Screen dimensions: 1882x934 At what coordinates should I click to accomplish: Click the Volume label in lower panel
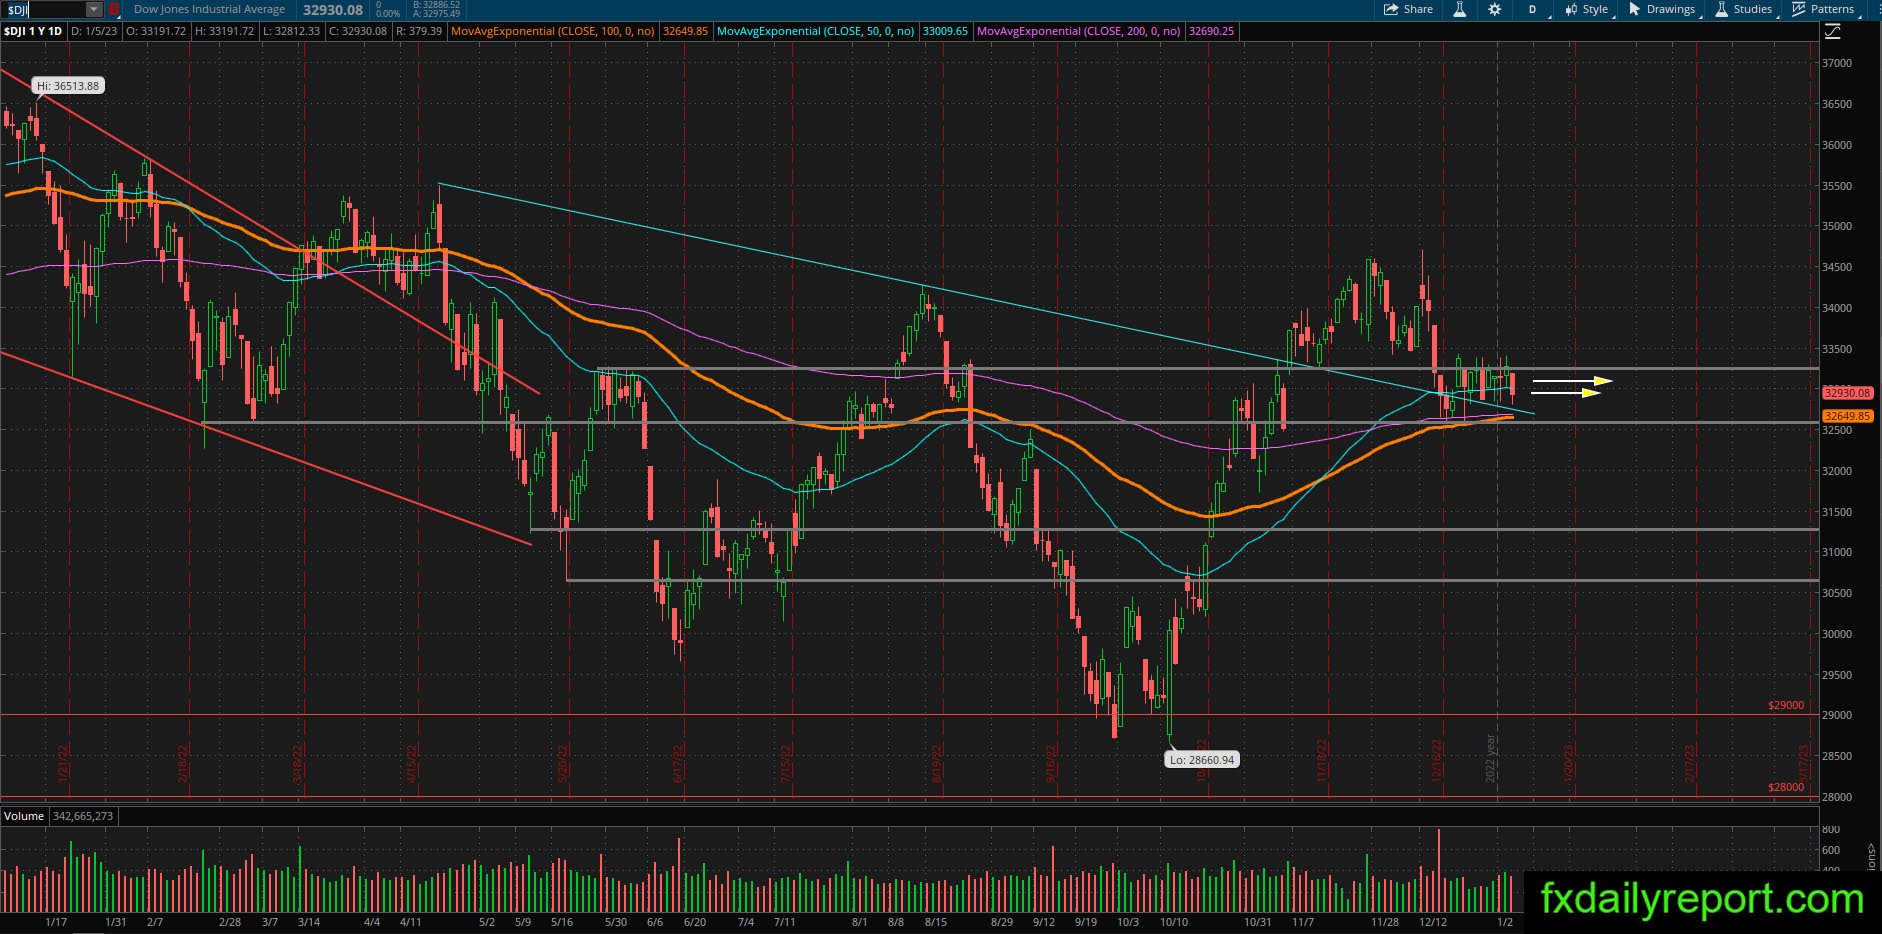(x=24, y=816)
